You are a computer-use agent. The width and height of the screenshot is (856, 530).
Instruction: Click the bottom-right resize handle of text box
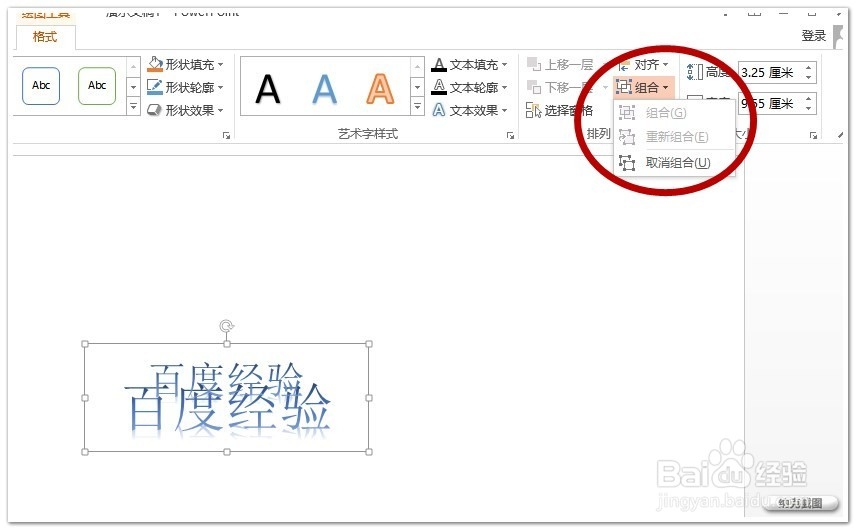(369, 452)
